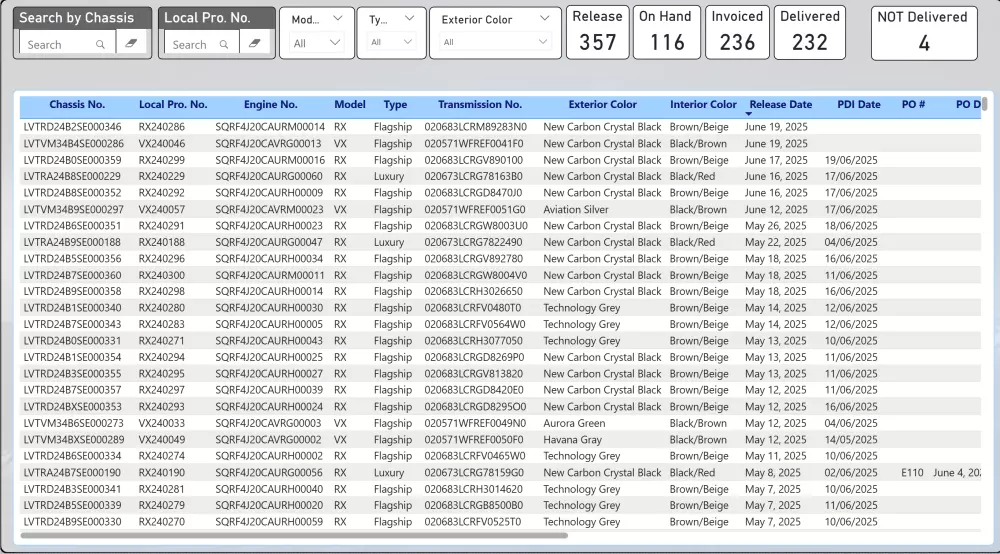The height and width of the screenshot is (554, 1000).
Task: Sort by Type column header
Action: click(395, 105)
